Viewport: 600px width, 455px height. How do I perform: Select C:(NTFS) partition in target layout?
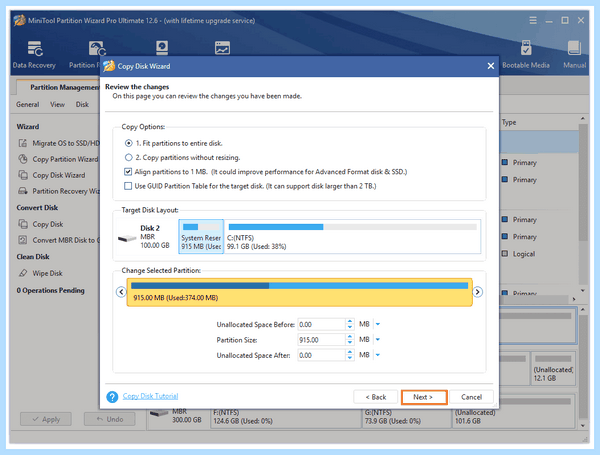click(353, 236)
